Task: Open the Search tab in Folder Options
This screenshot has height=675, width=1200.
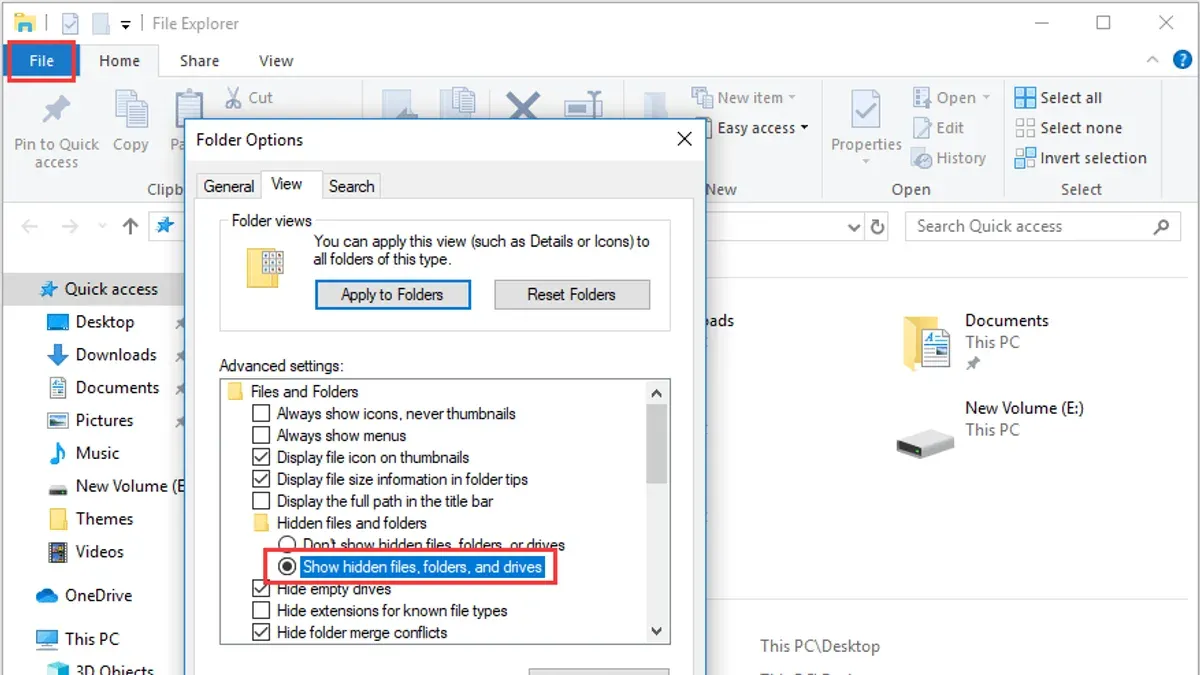Action: coord(352,186)
